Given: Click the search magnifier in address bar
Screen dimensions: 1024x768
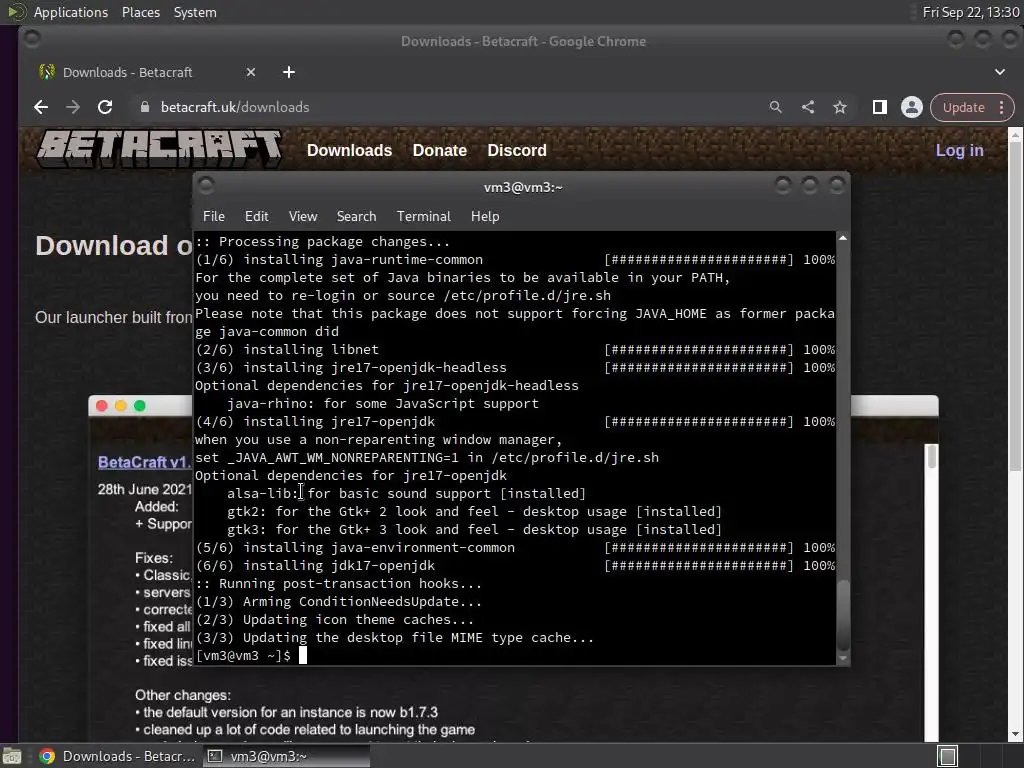Looking at the screenshot, I should click(775, 107).
